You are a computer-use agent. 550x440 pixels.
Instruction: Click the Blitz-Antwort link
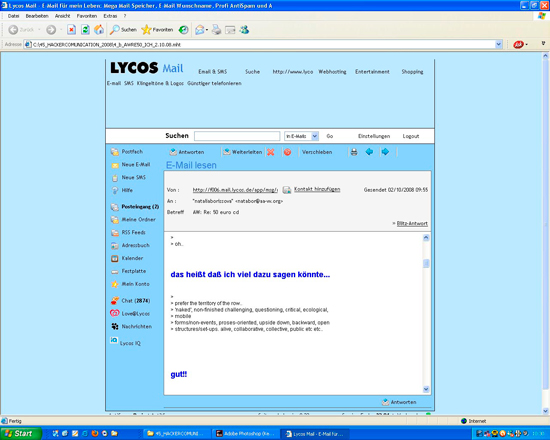[x=412, y=224]
